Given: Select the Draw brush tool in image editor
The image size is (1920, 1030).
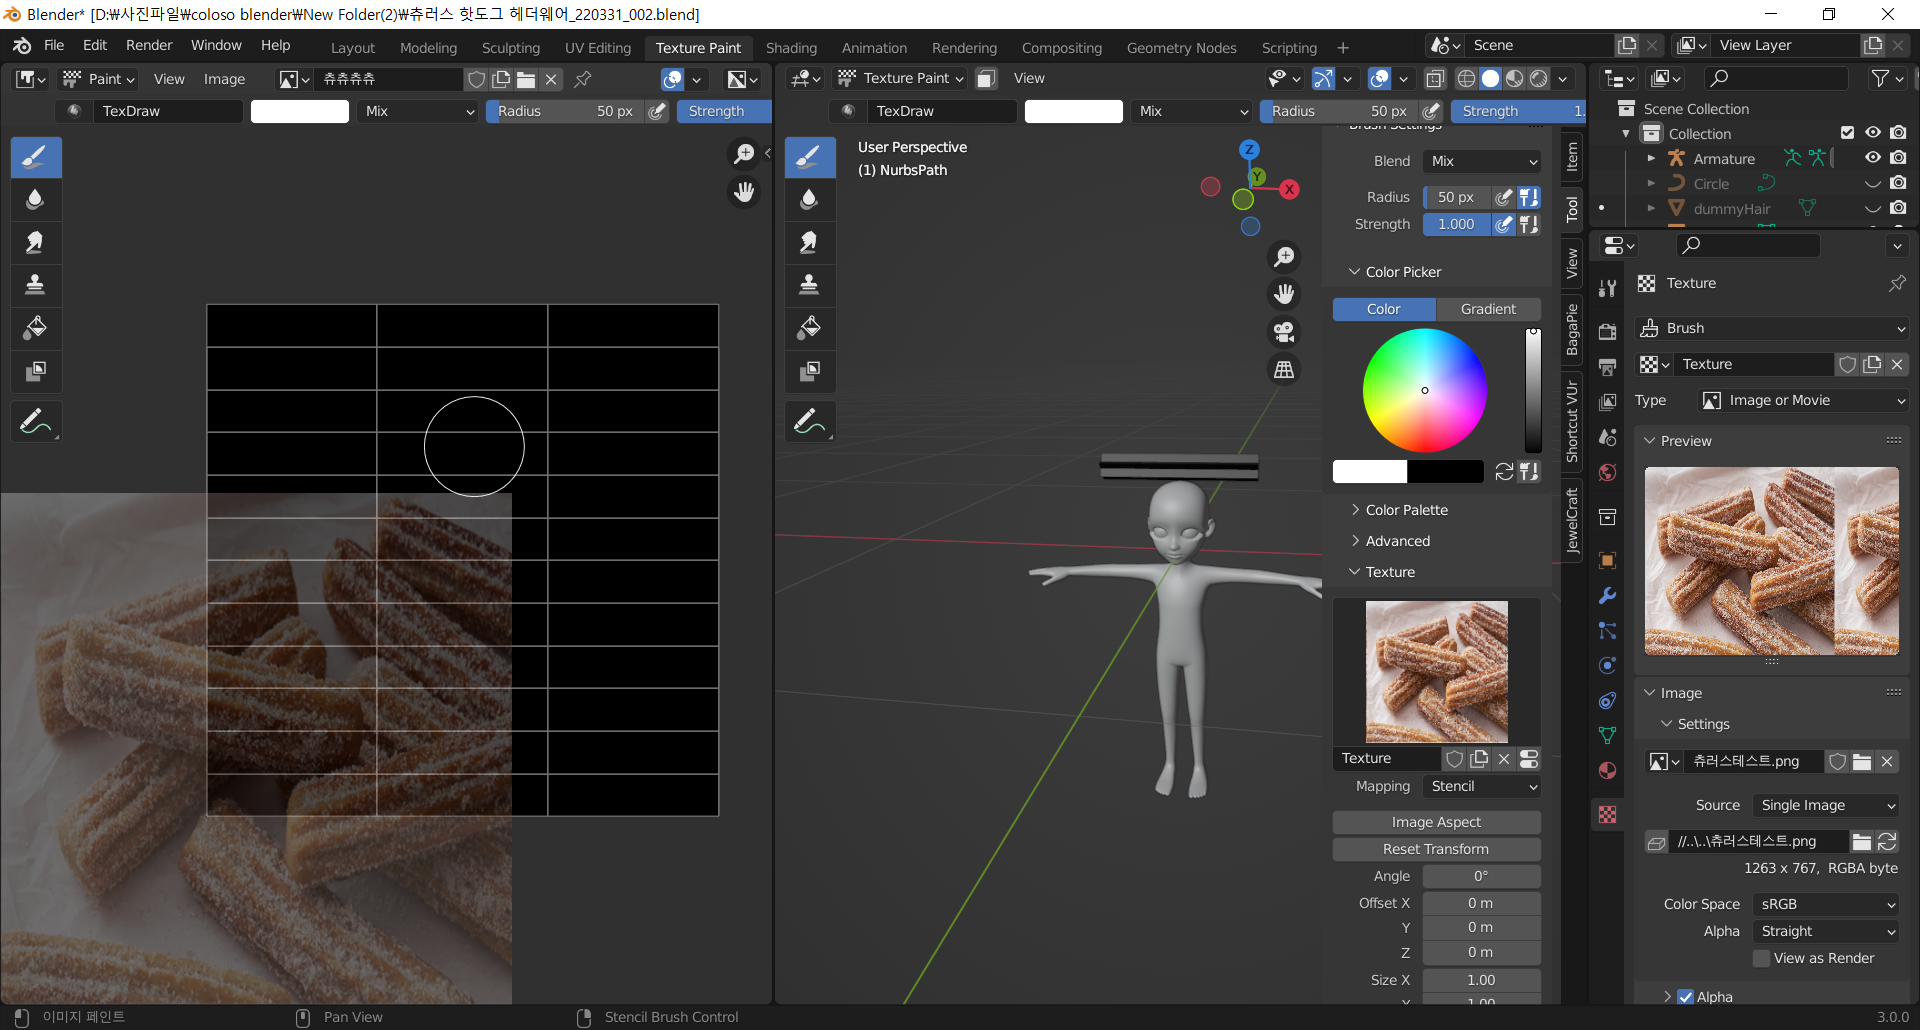Looking at the screenshot, I should point(36,157).
